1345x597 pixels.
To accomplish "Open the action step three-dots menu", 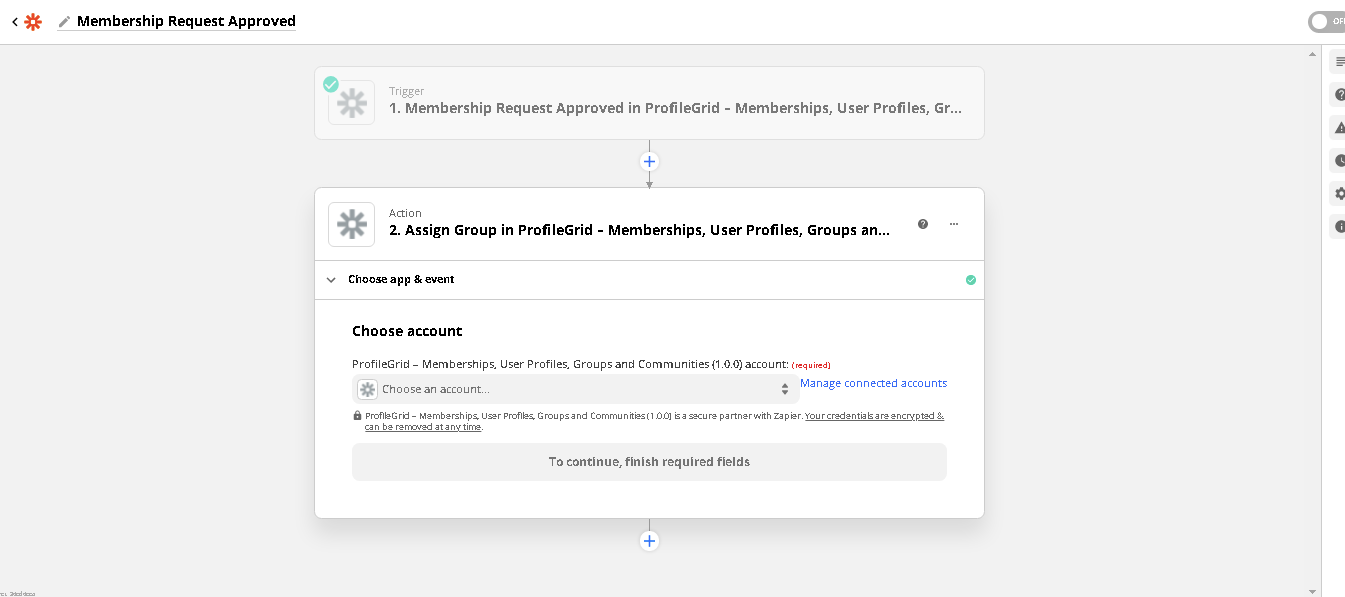I will pyautogui.click(x=954, y=224).
